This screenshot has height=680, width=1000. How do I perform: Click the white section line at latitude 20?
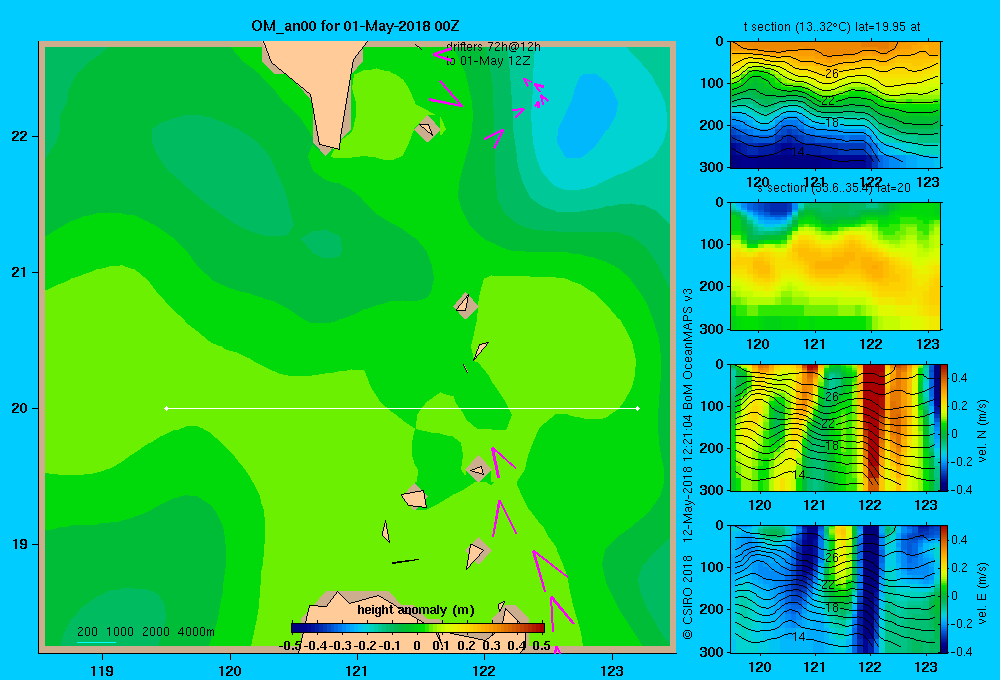pyautogui.click(x=402, y=408)
